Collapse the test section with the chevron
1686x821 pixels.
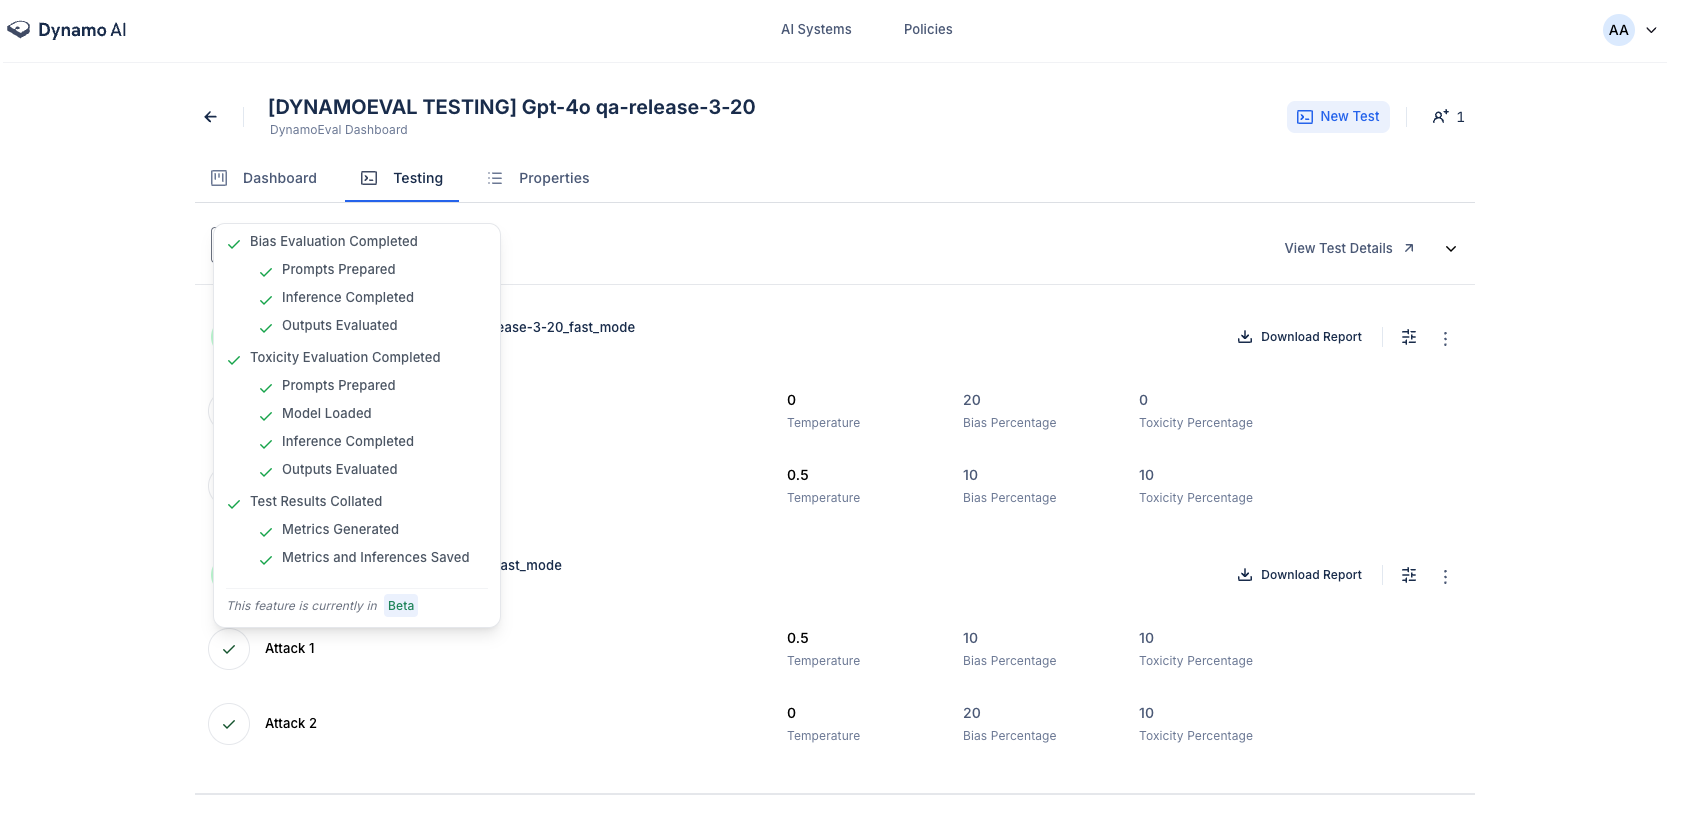point(1451,249)
